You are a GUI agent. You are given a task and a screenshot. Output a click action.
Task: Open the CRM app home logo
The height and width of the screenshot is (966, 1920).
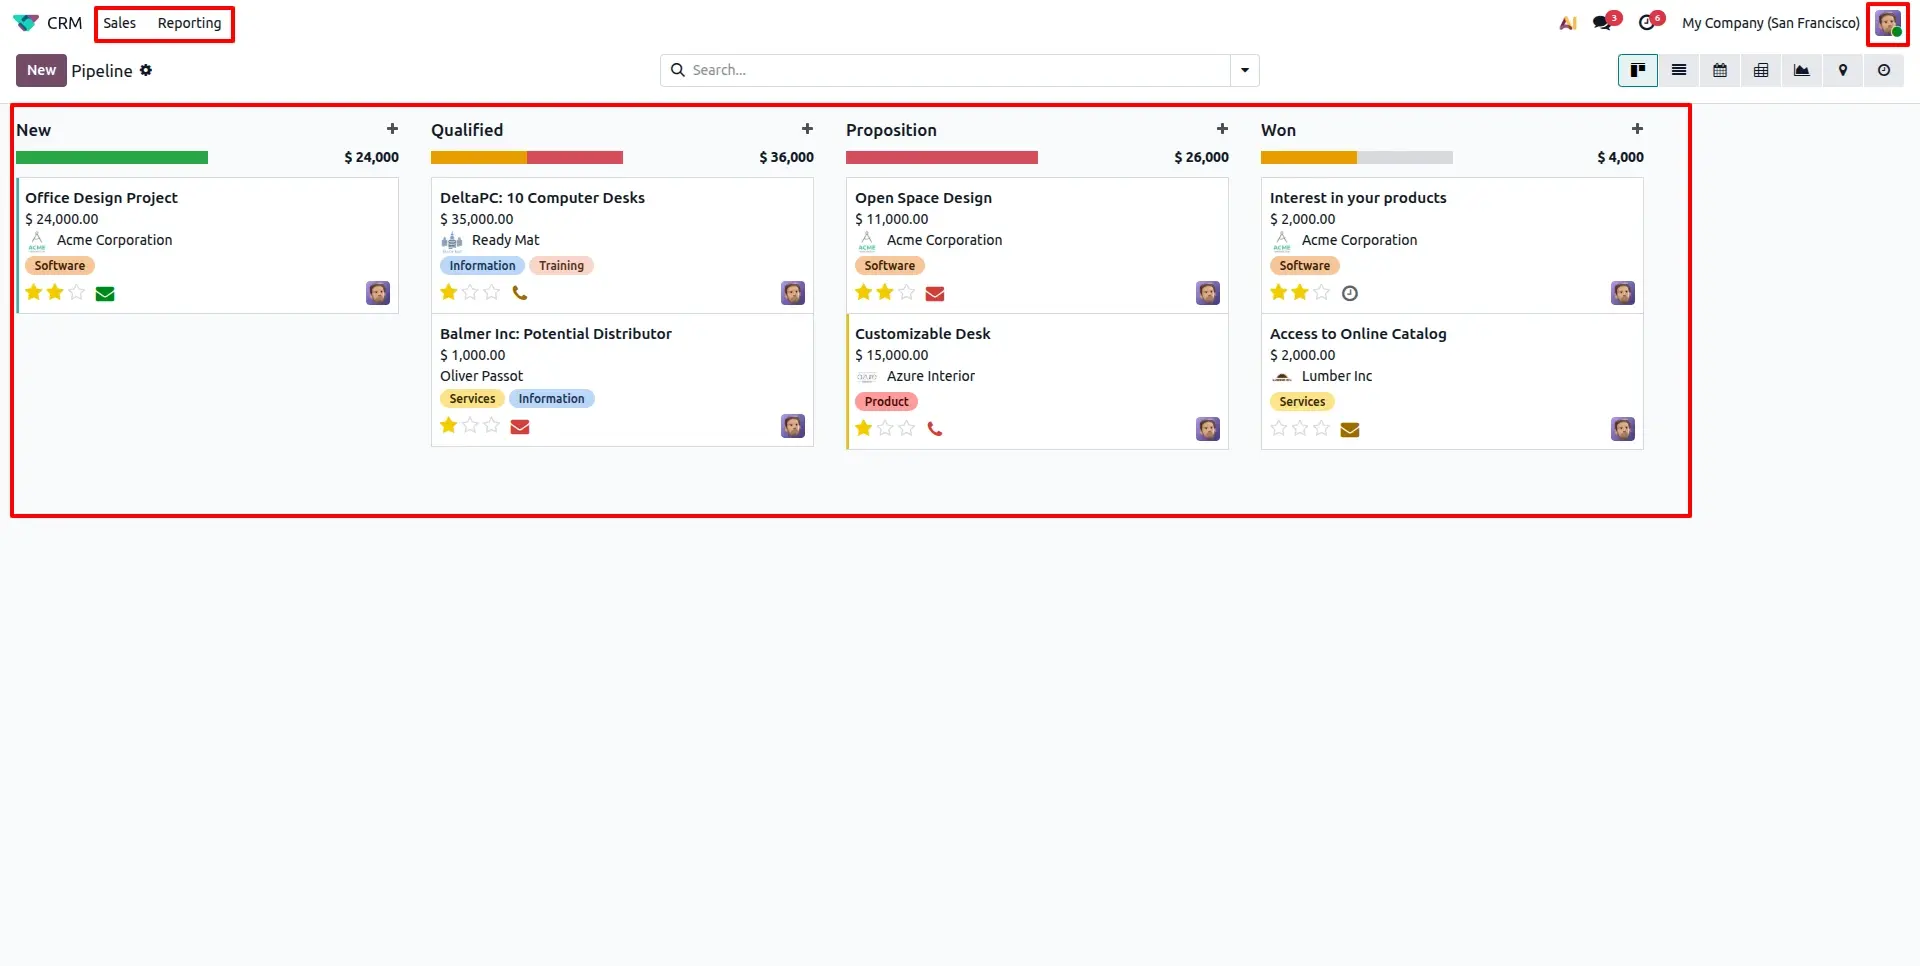point(26,23)
